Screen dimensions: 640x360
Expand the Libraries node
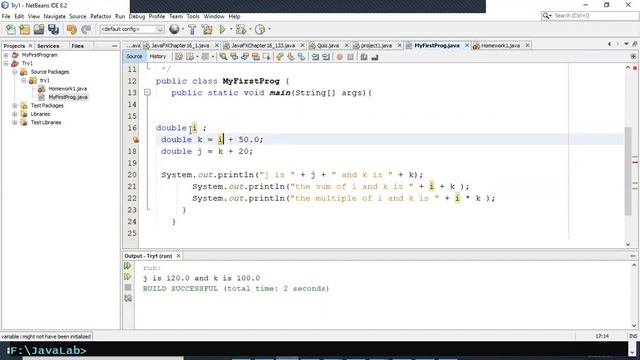[15, 114]
